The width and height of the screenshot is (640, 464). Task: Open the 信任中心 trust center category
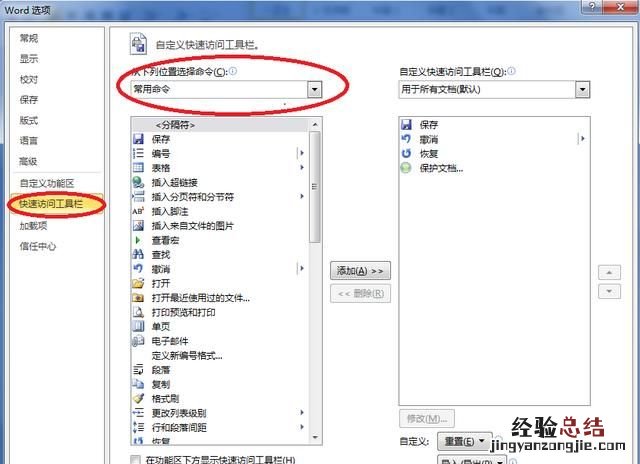click(38, 246)
